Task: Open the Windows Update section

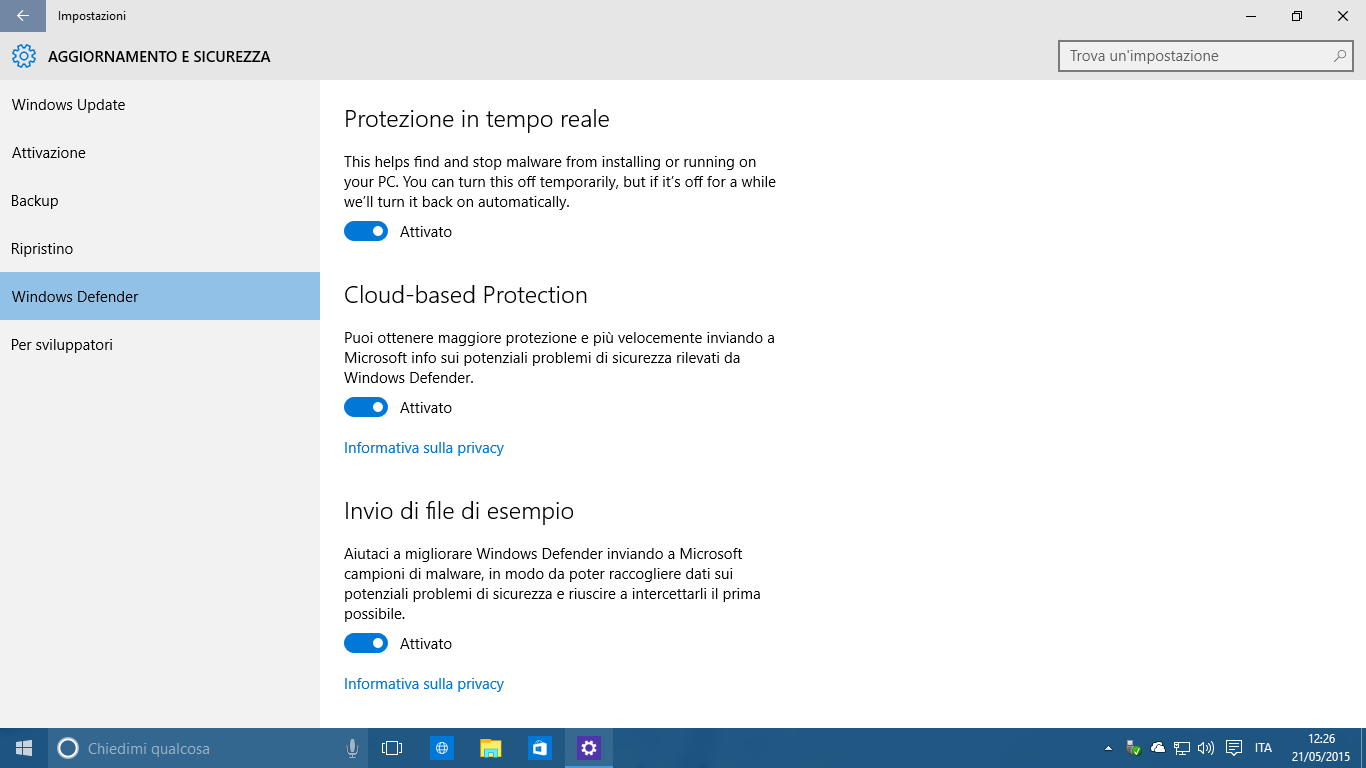Action: (x=160, y=105)
